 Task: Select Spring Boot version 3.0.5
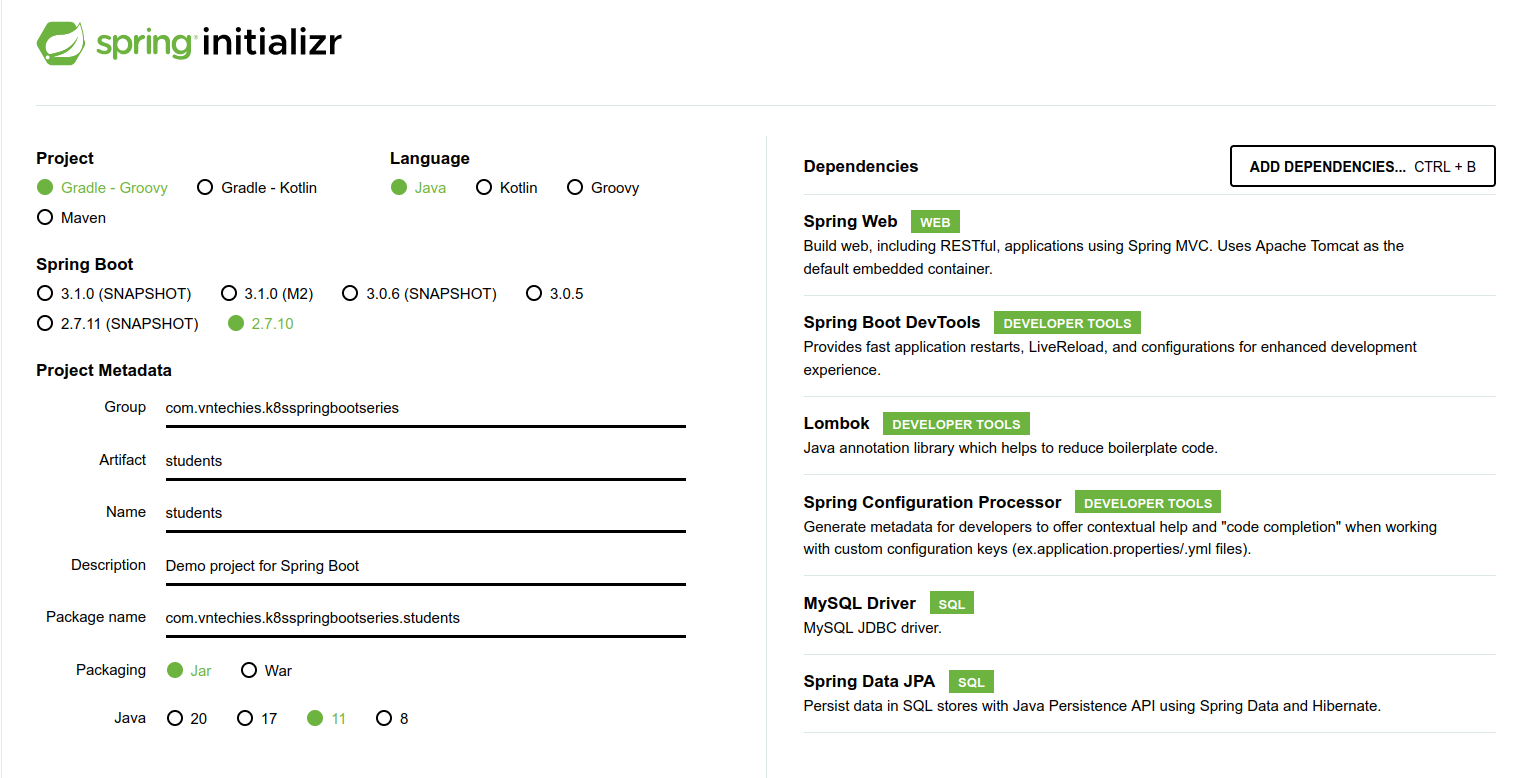tap(534, 294)
